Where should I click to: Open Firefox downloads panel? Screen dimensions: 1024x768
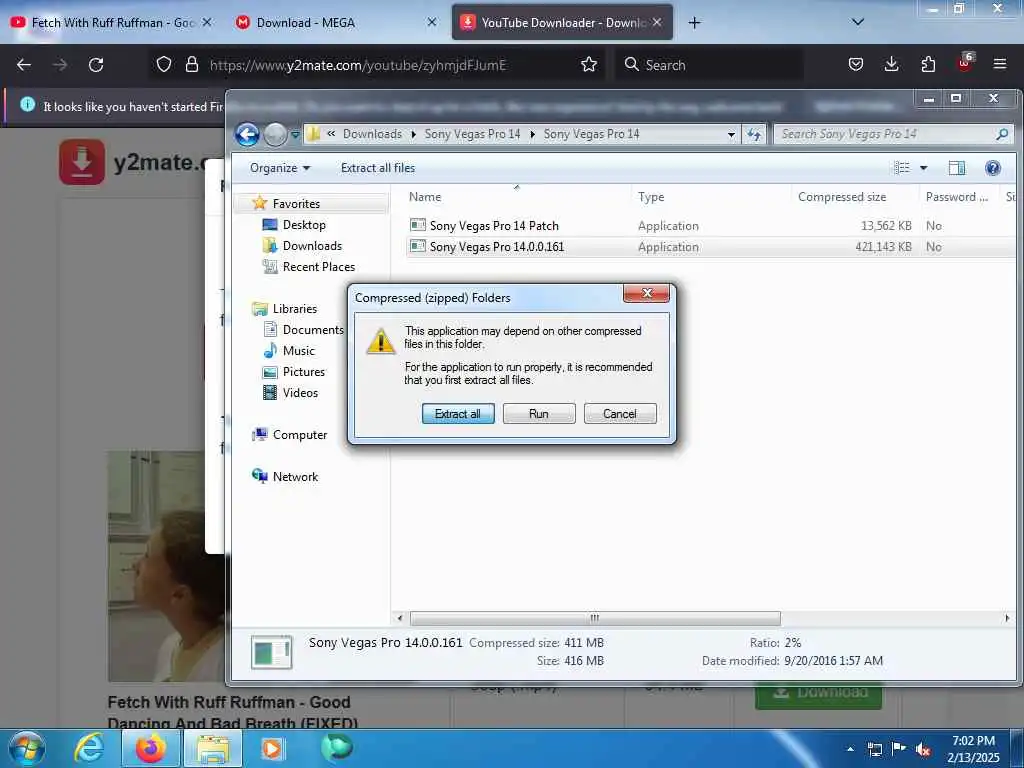pos(891,65)
